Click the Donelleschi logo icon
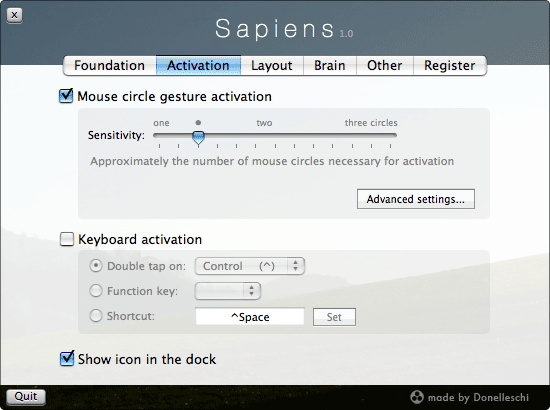This screenshot has height=410, width=550. pos(417,397)
